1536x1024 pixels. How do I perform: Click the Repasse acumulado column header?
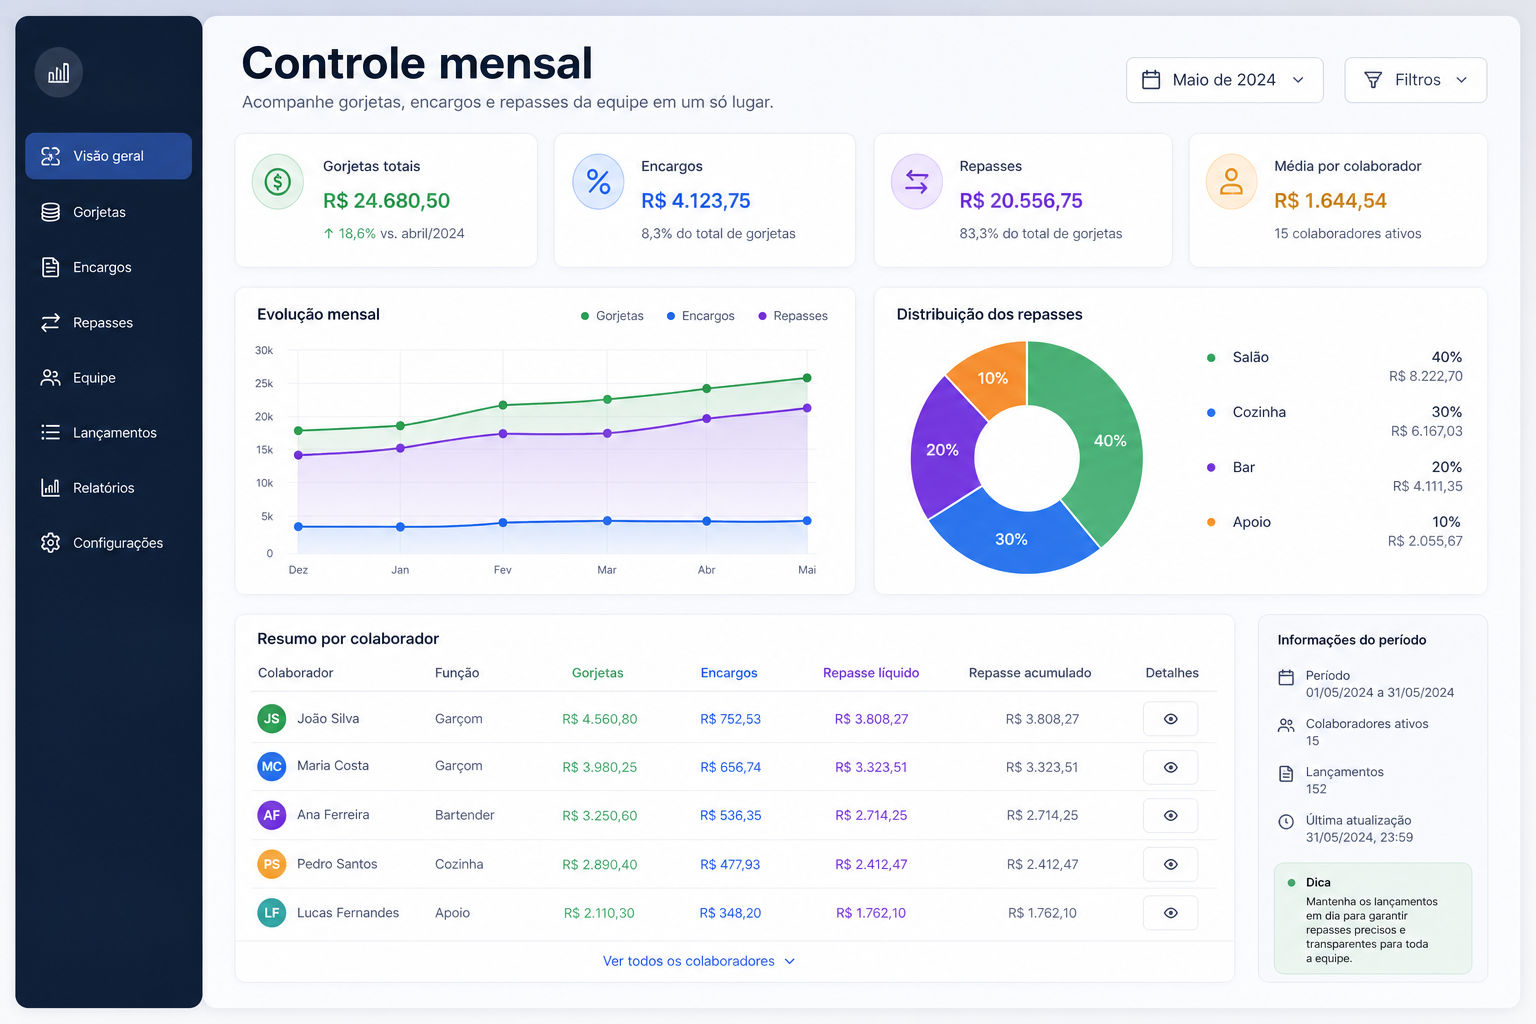click(x=1030, y=673)
